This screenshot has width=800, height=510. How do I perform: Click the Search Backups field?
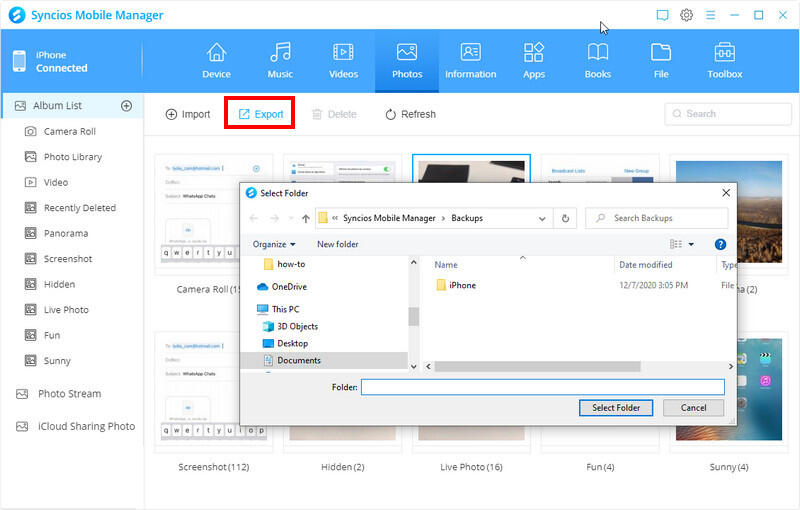tap(657, 218)
